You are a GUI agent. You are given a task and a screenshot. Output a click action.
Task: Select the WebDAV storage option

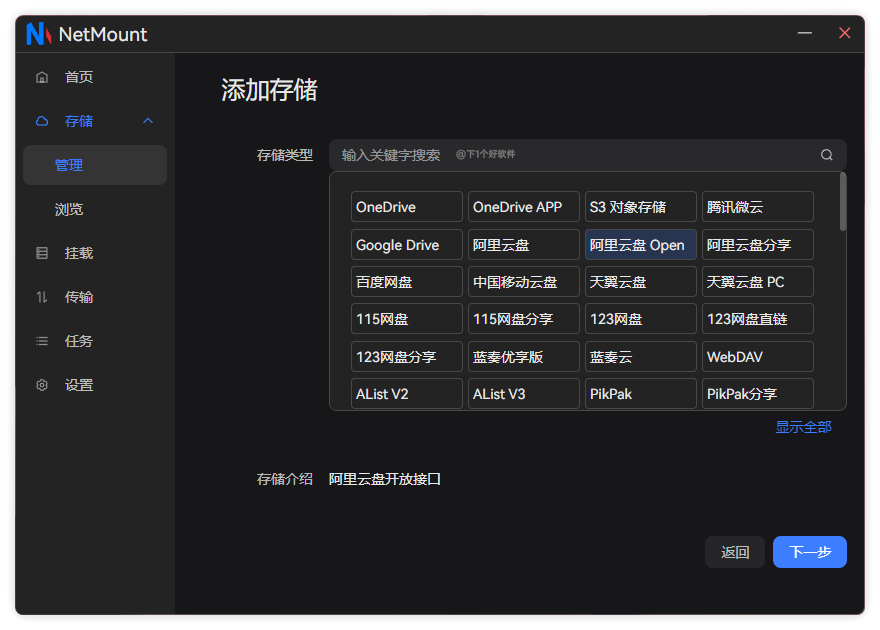757,357
